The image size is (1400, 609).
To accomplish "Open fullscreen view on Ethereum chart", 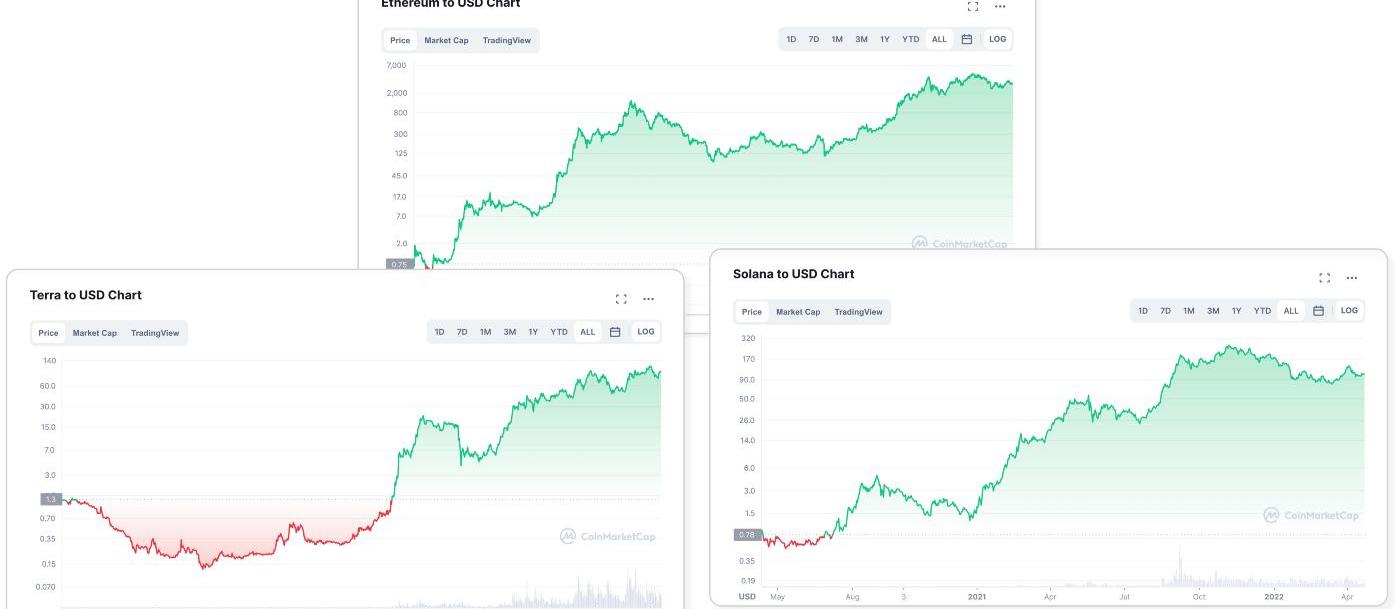I will [x=973, y=7].
